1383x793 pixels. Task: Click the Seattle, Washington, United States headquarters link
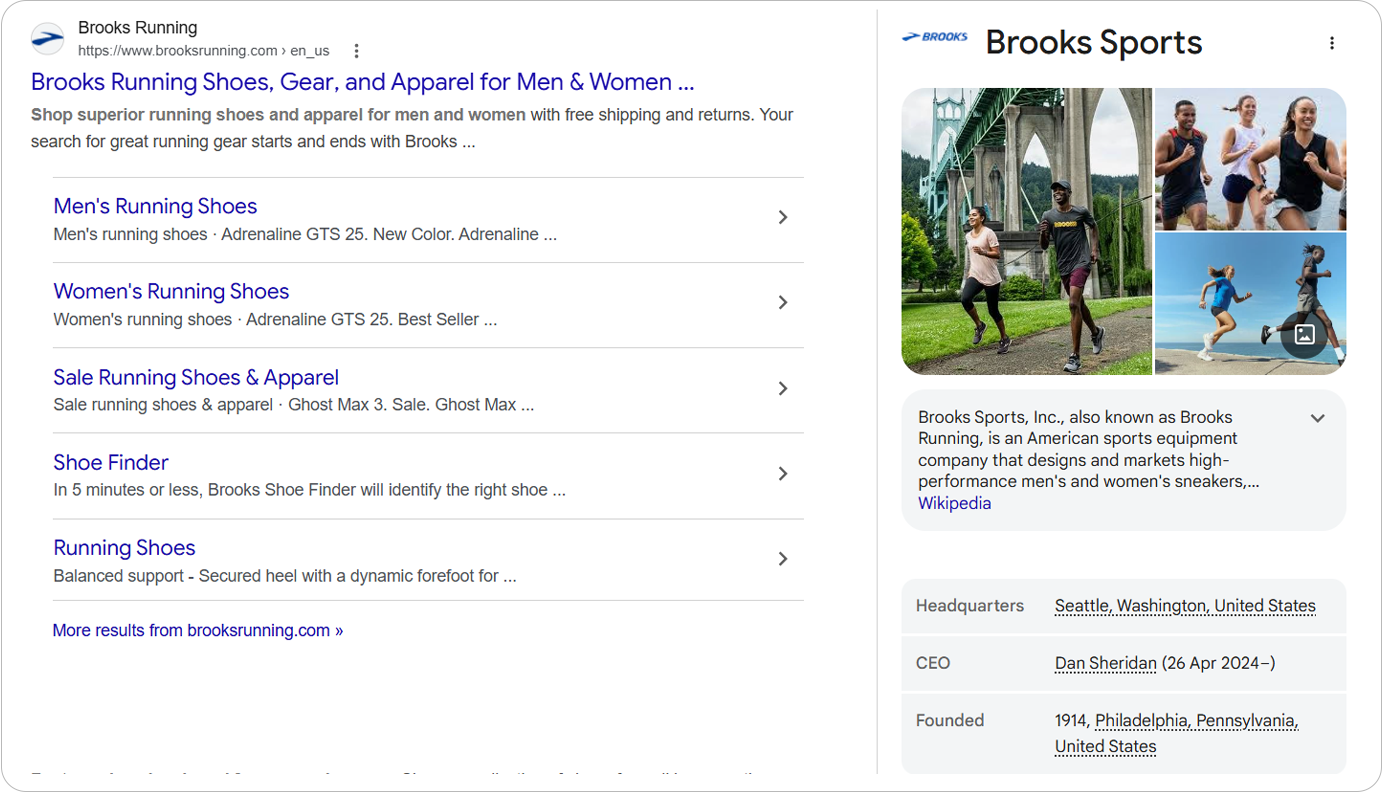pos(1185,606)
